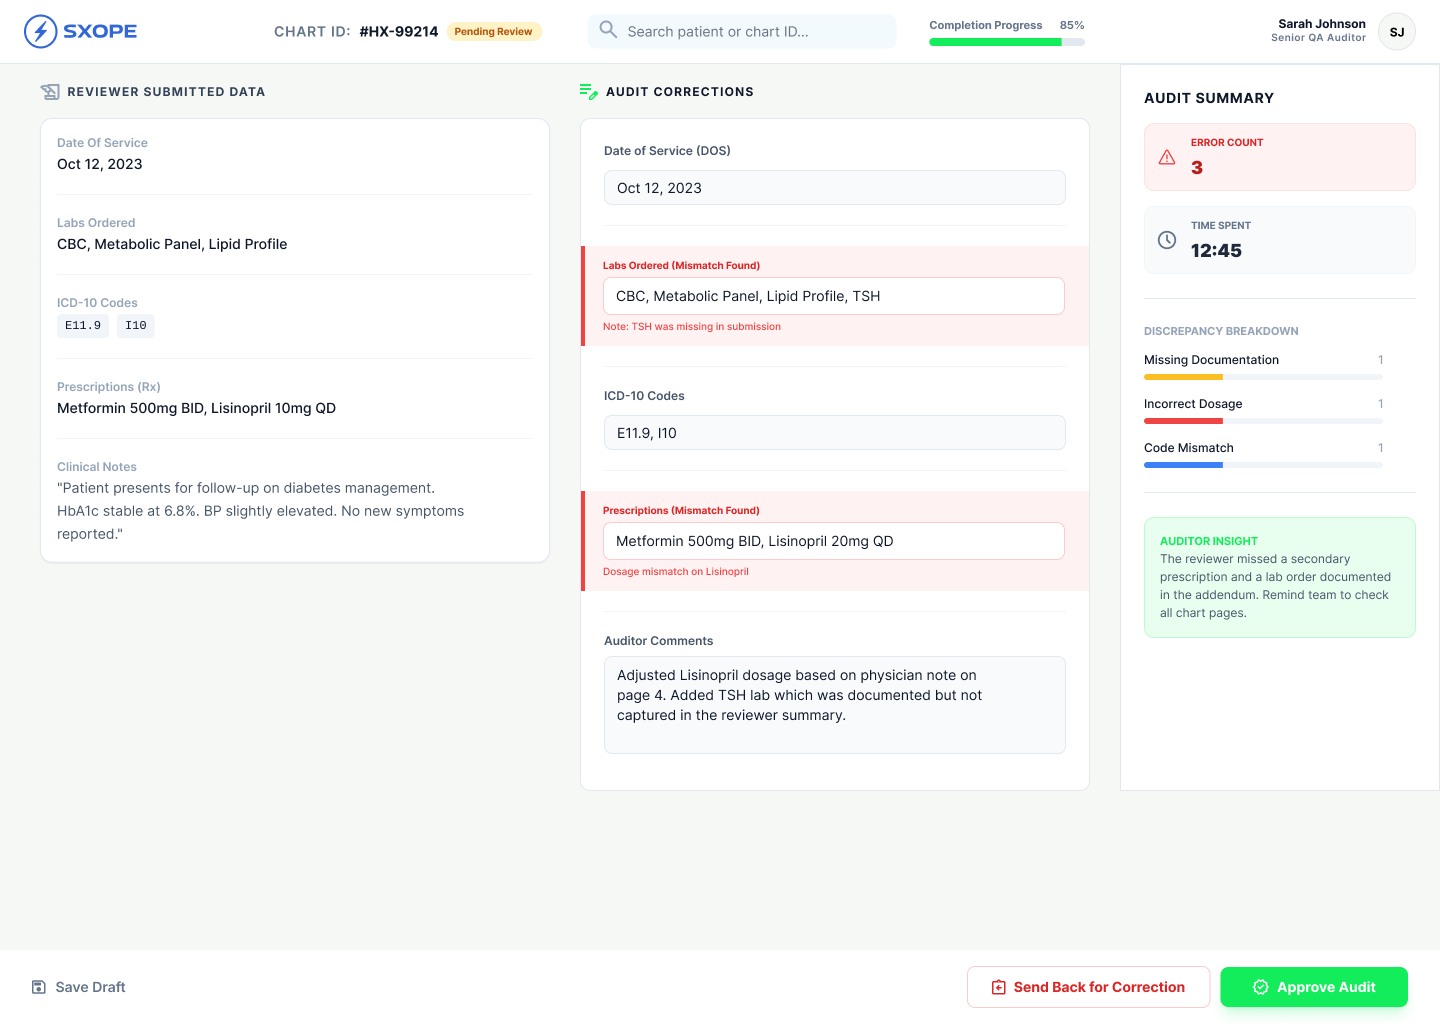Screen dimensions: 1440x1024
Task: Save the audit as draft
Action: pos(78,987)
